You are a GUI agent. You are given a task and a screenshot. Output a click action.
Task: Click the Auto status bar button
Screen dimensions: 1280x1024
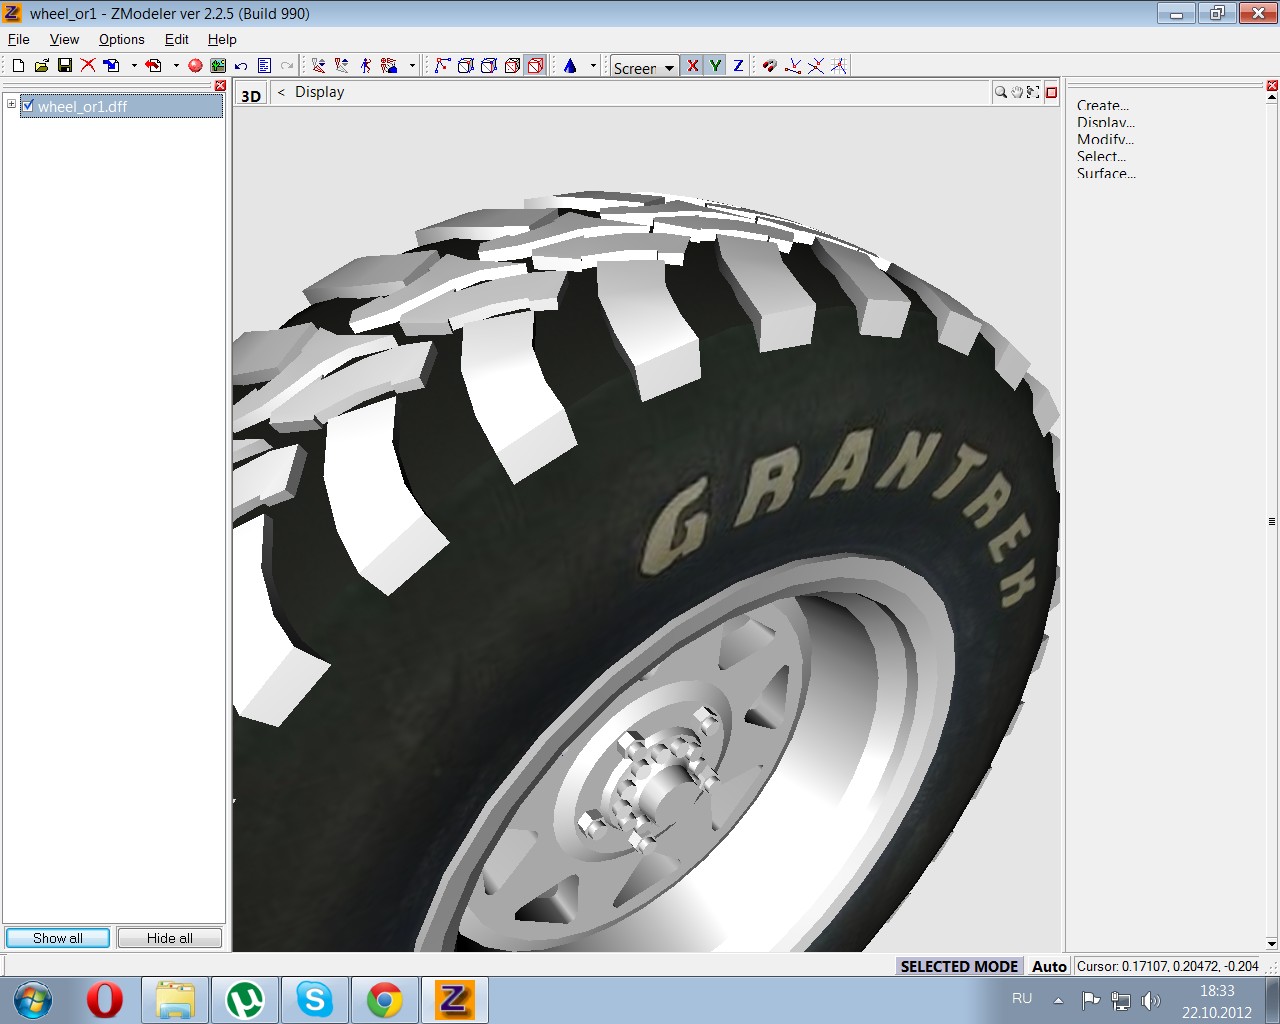tap(1049, 966)
